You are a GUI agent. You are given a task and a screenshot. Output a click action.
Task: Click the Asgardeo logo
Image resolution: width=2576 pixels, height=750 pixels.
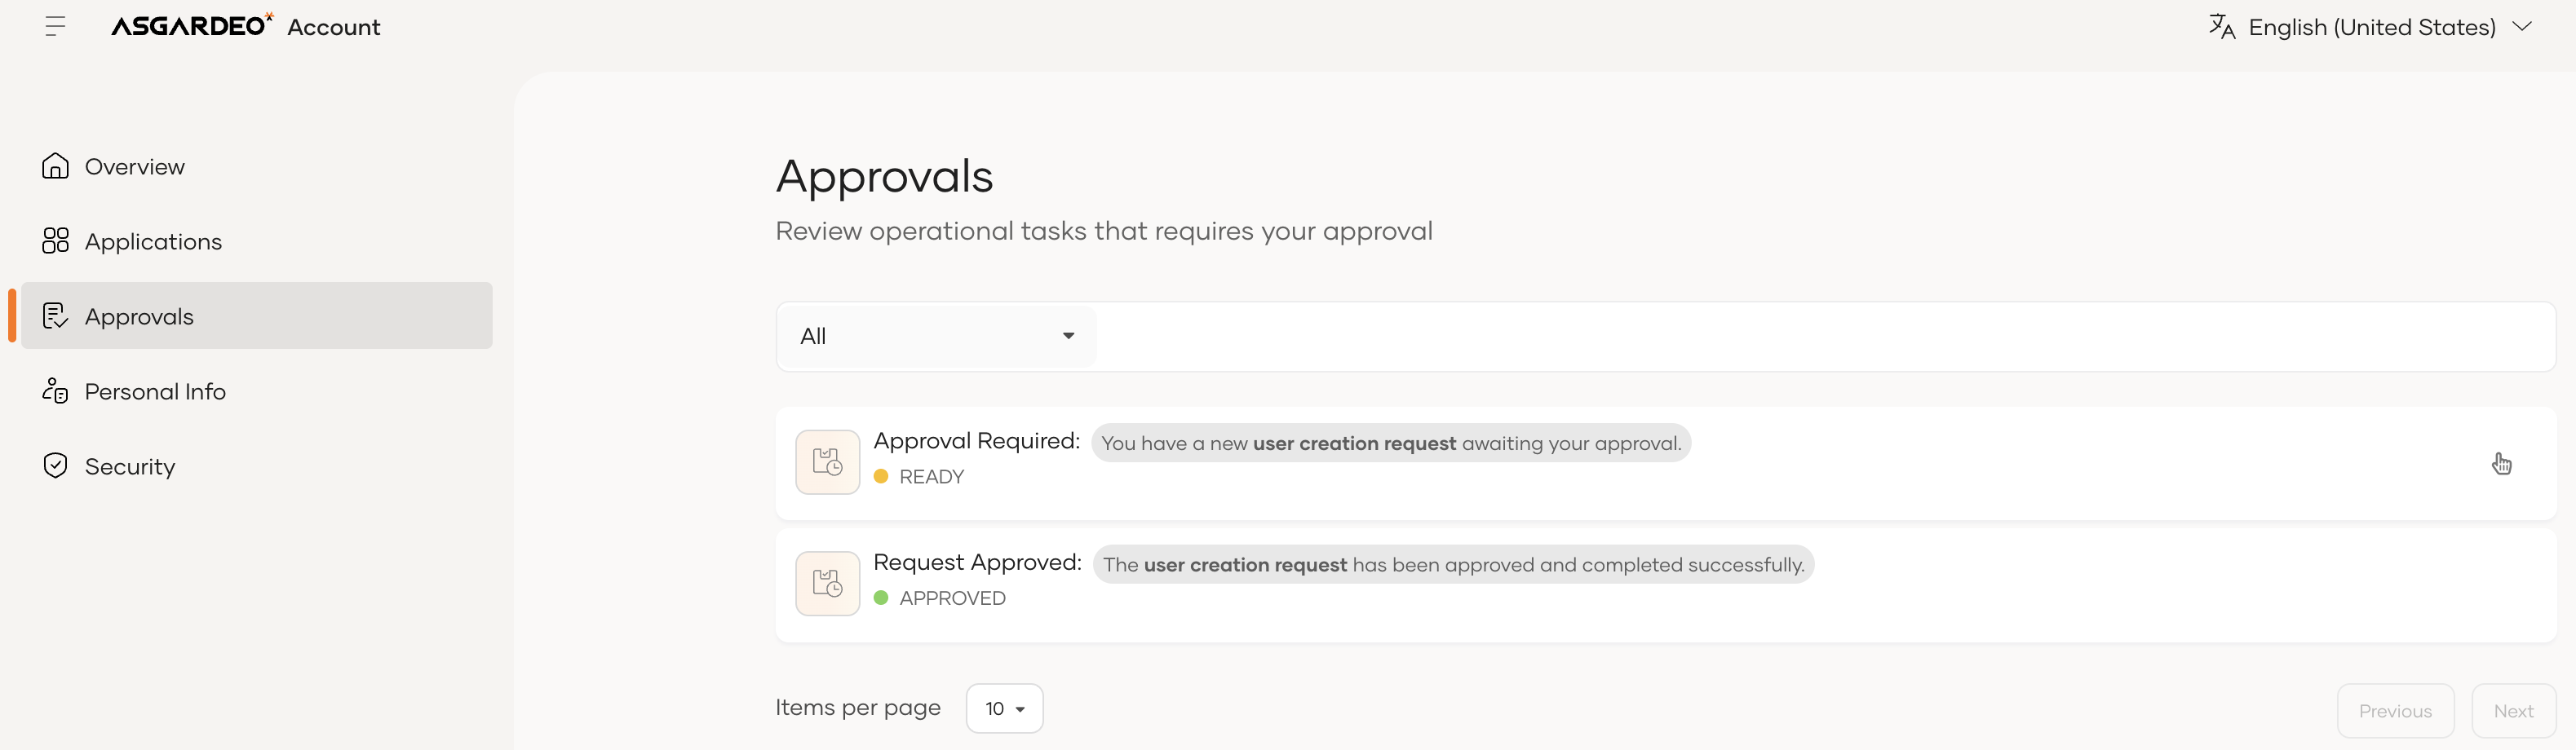(191, 26)
